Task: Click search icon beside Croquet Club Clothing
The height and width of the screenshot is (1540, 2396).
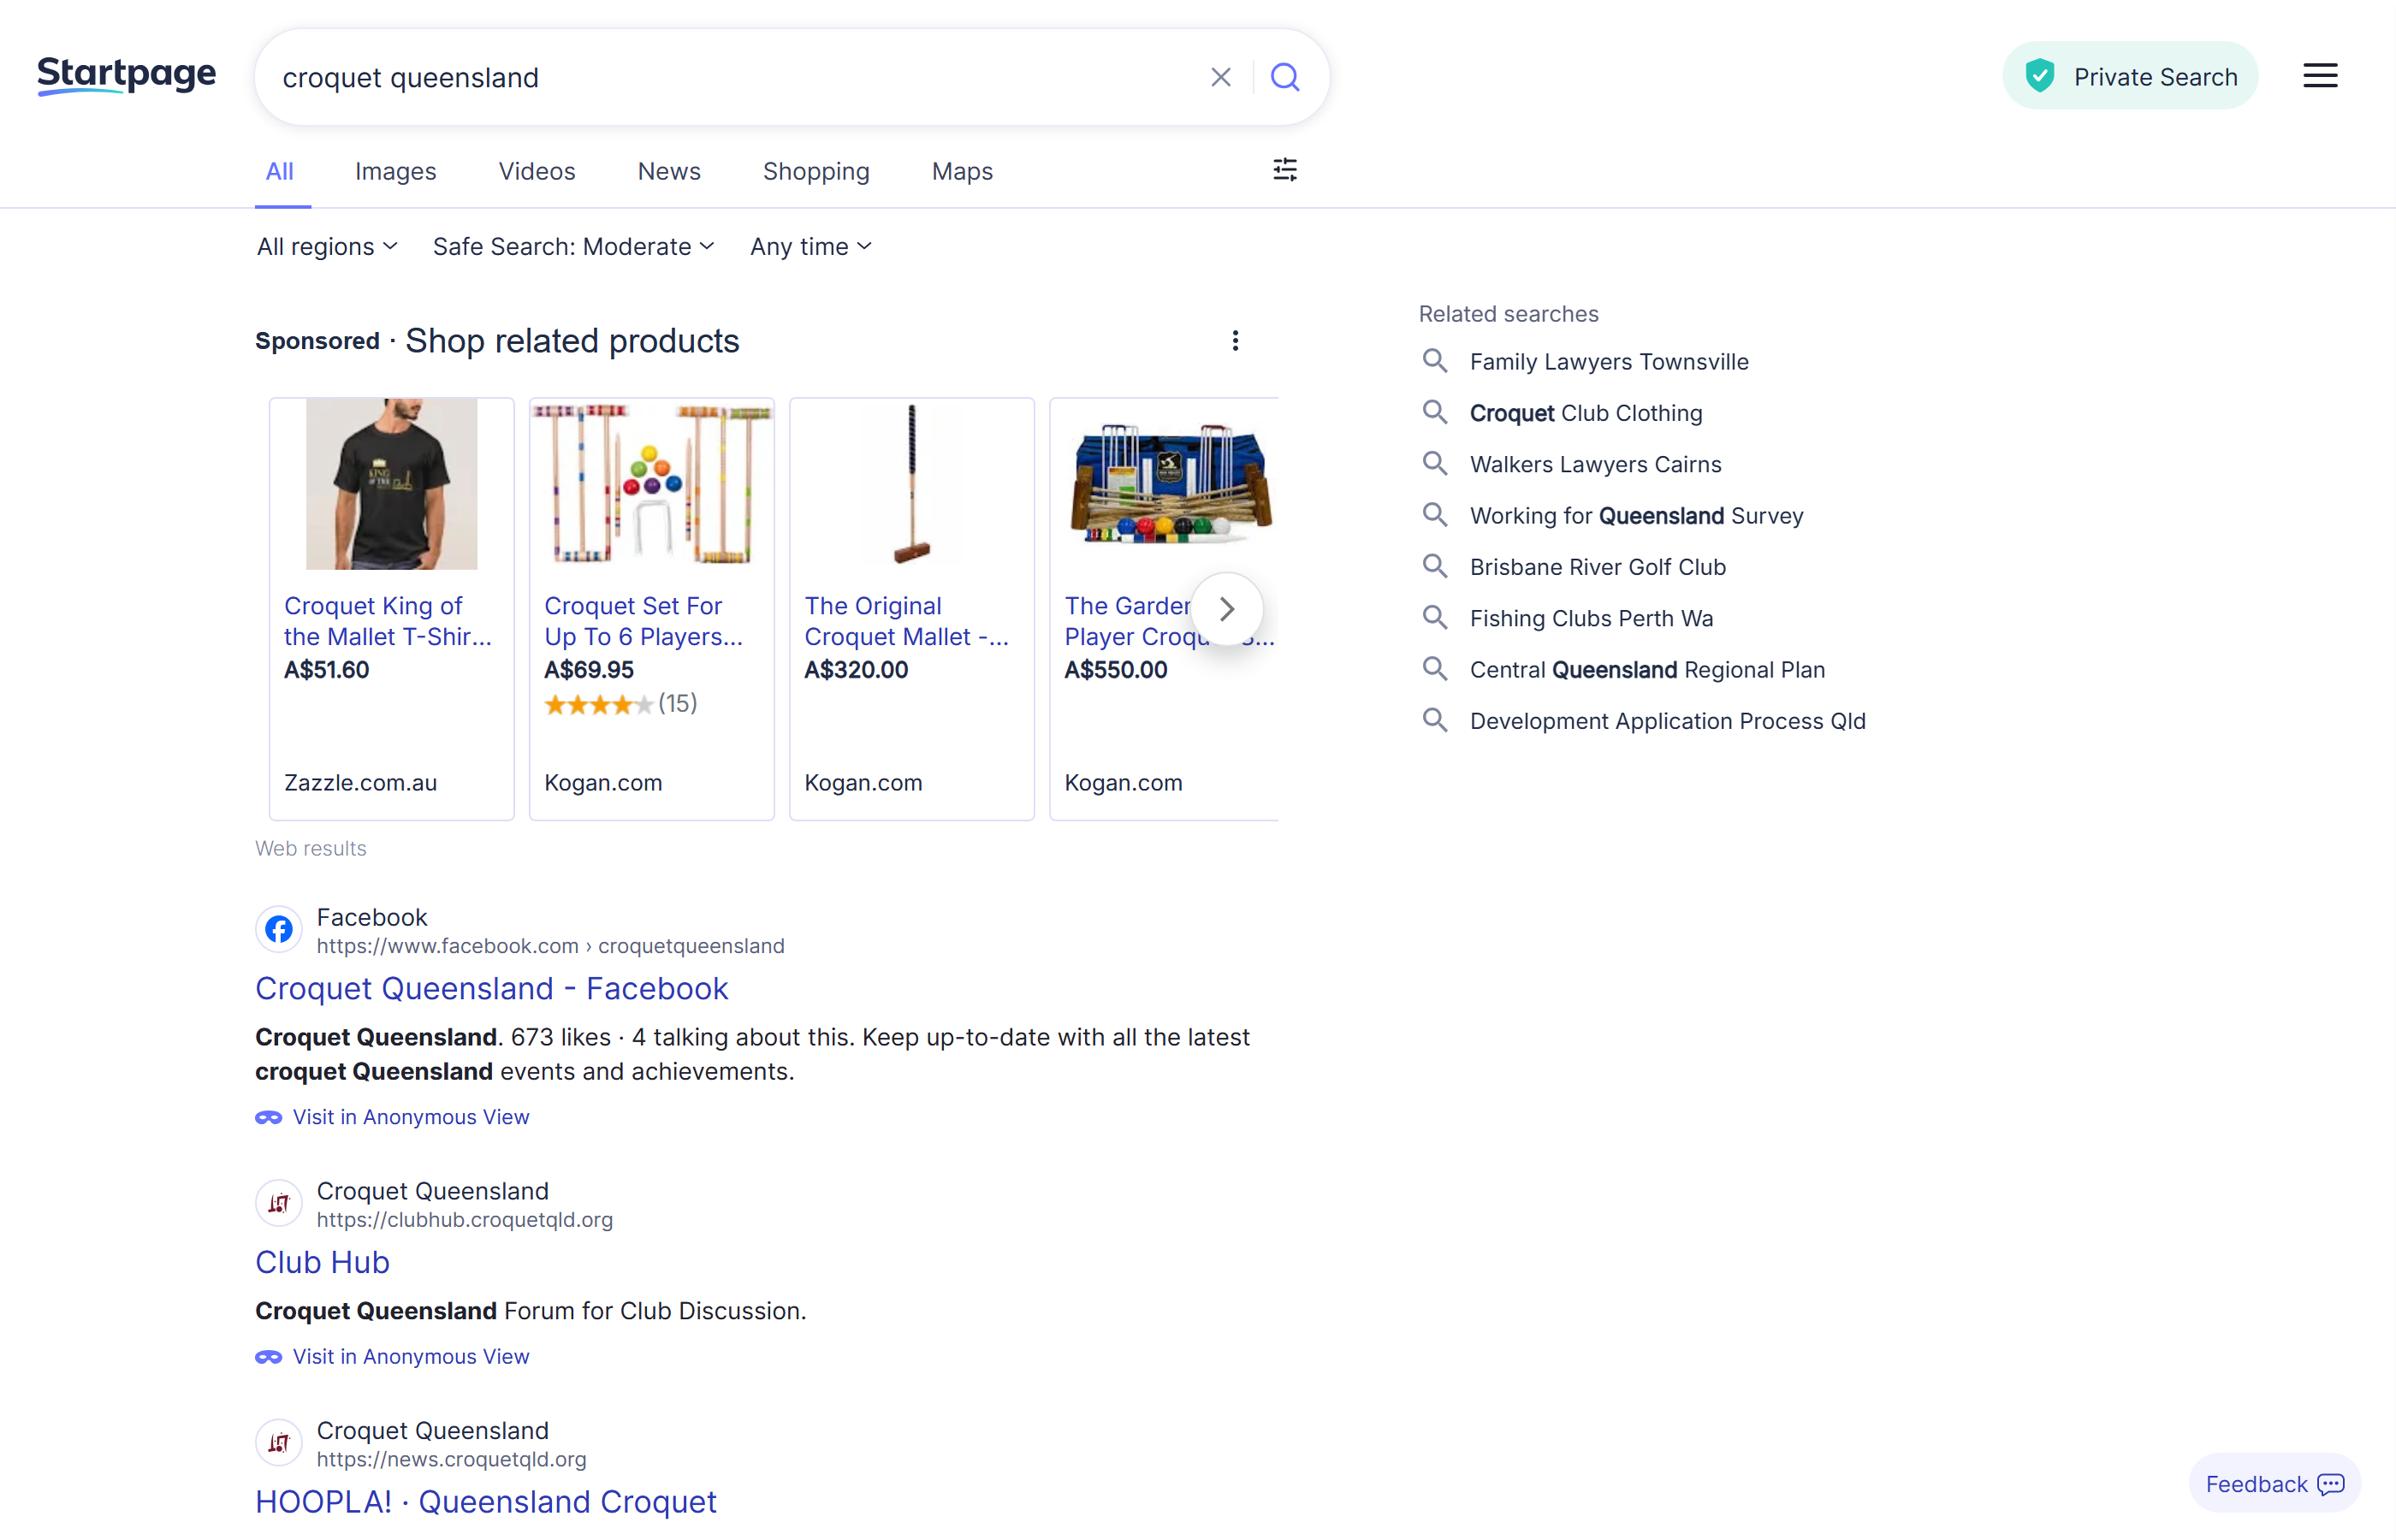Action: (x=1435, y=412)
